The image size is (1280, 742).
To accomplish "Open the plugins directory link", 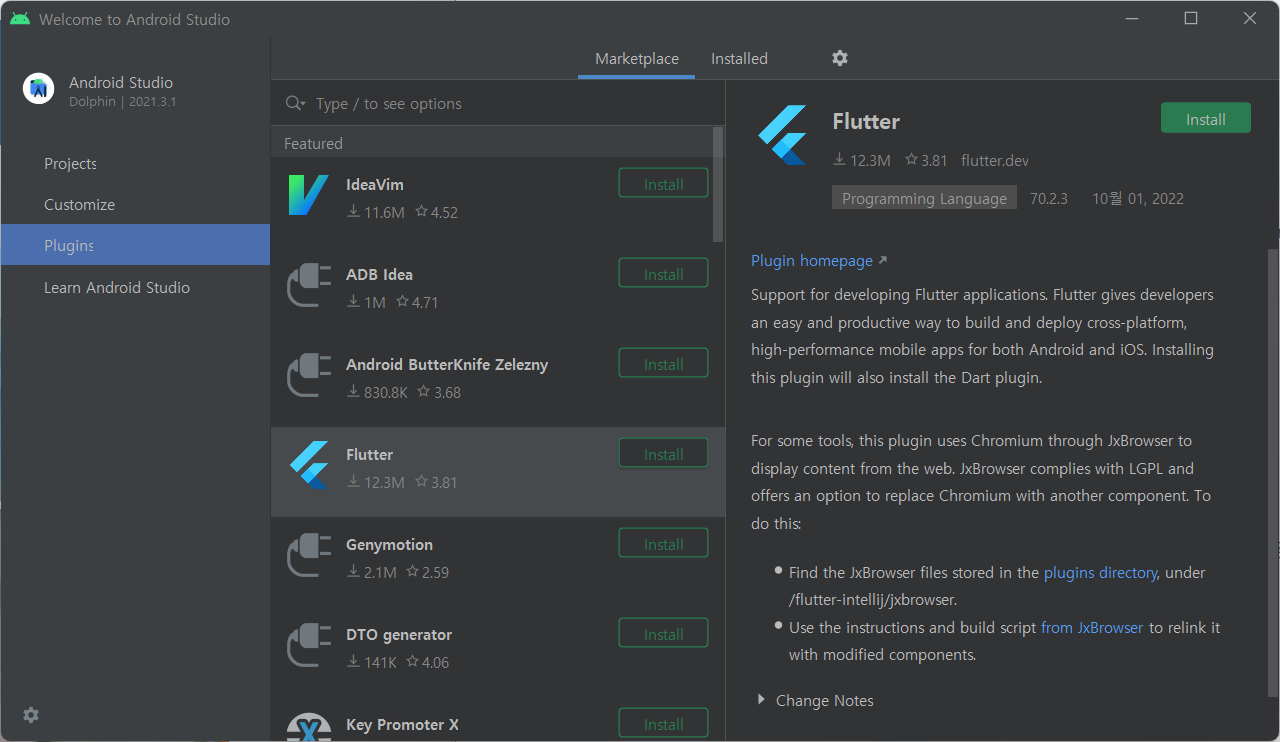I will (1100, 572).
